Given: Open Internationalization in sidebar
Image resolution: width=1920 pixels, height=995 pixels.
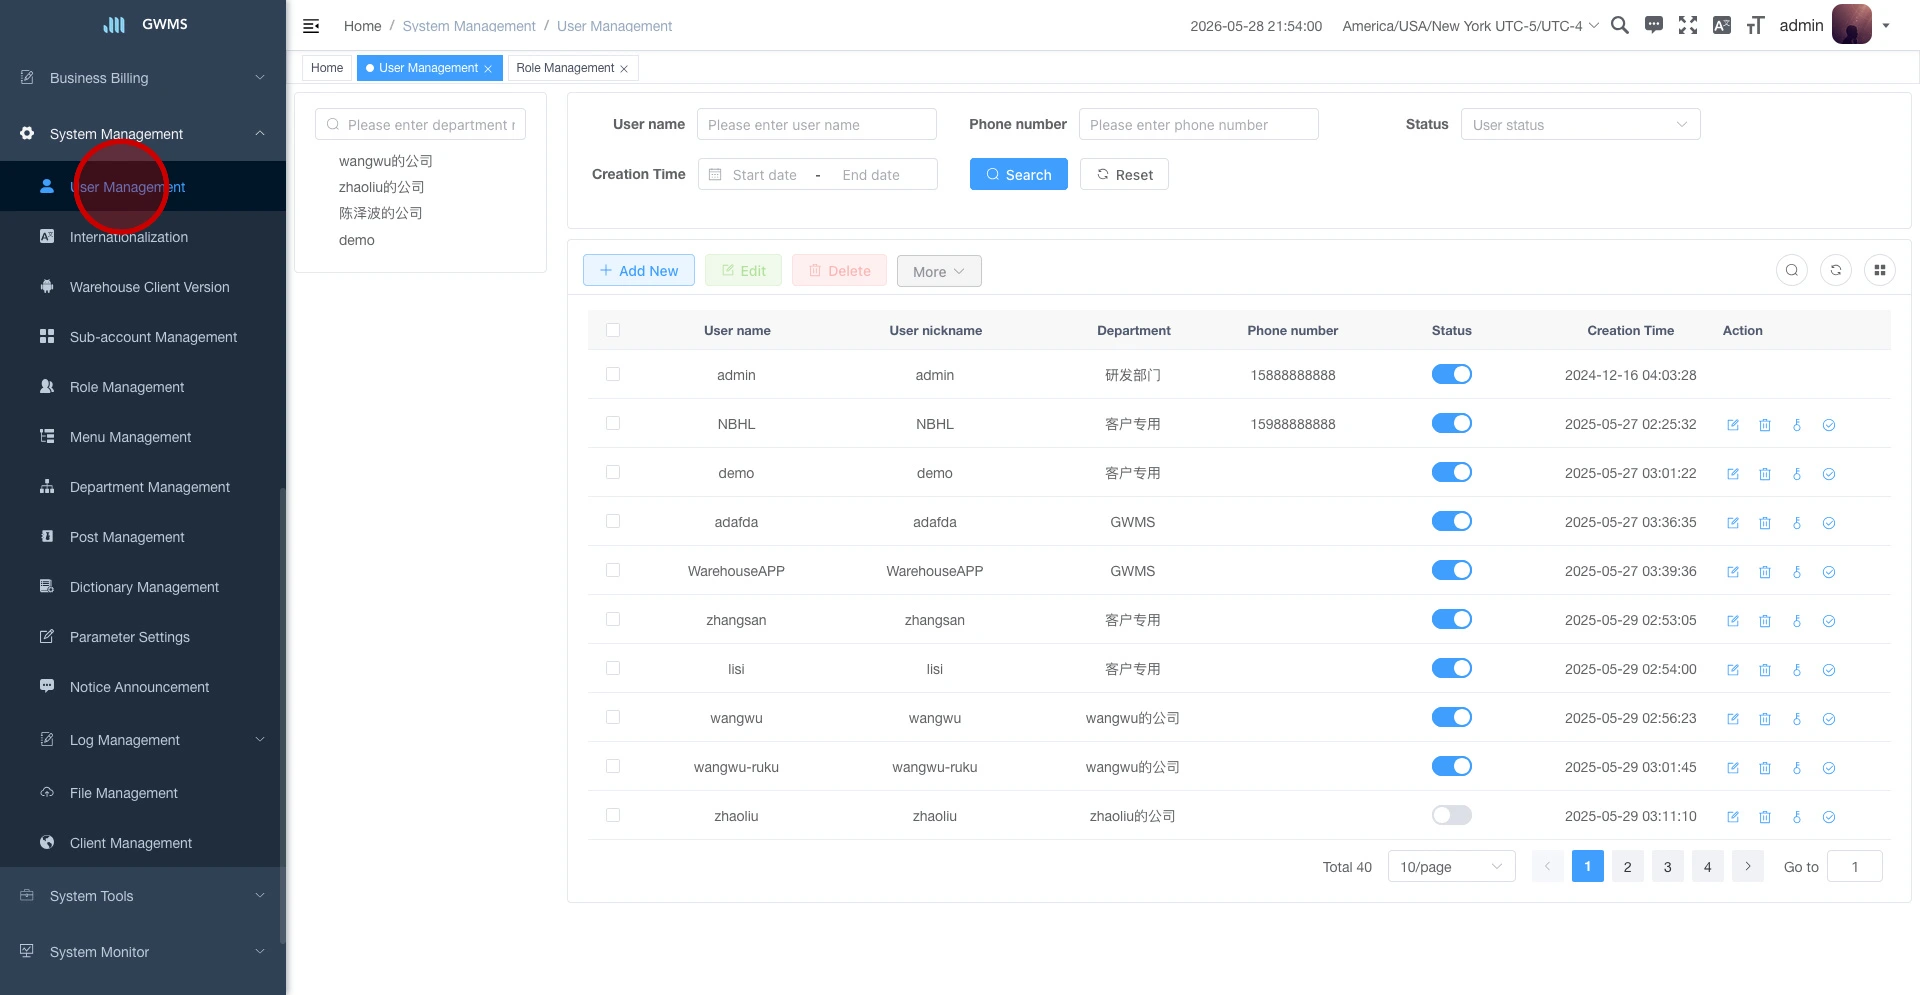Looking at the screenshot, I should tap(143, 237).
